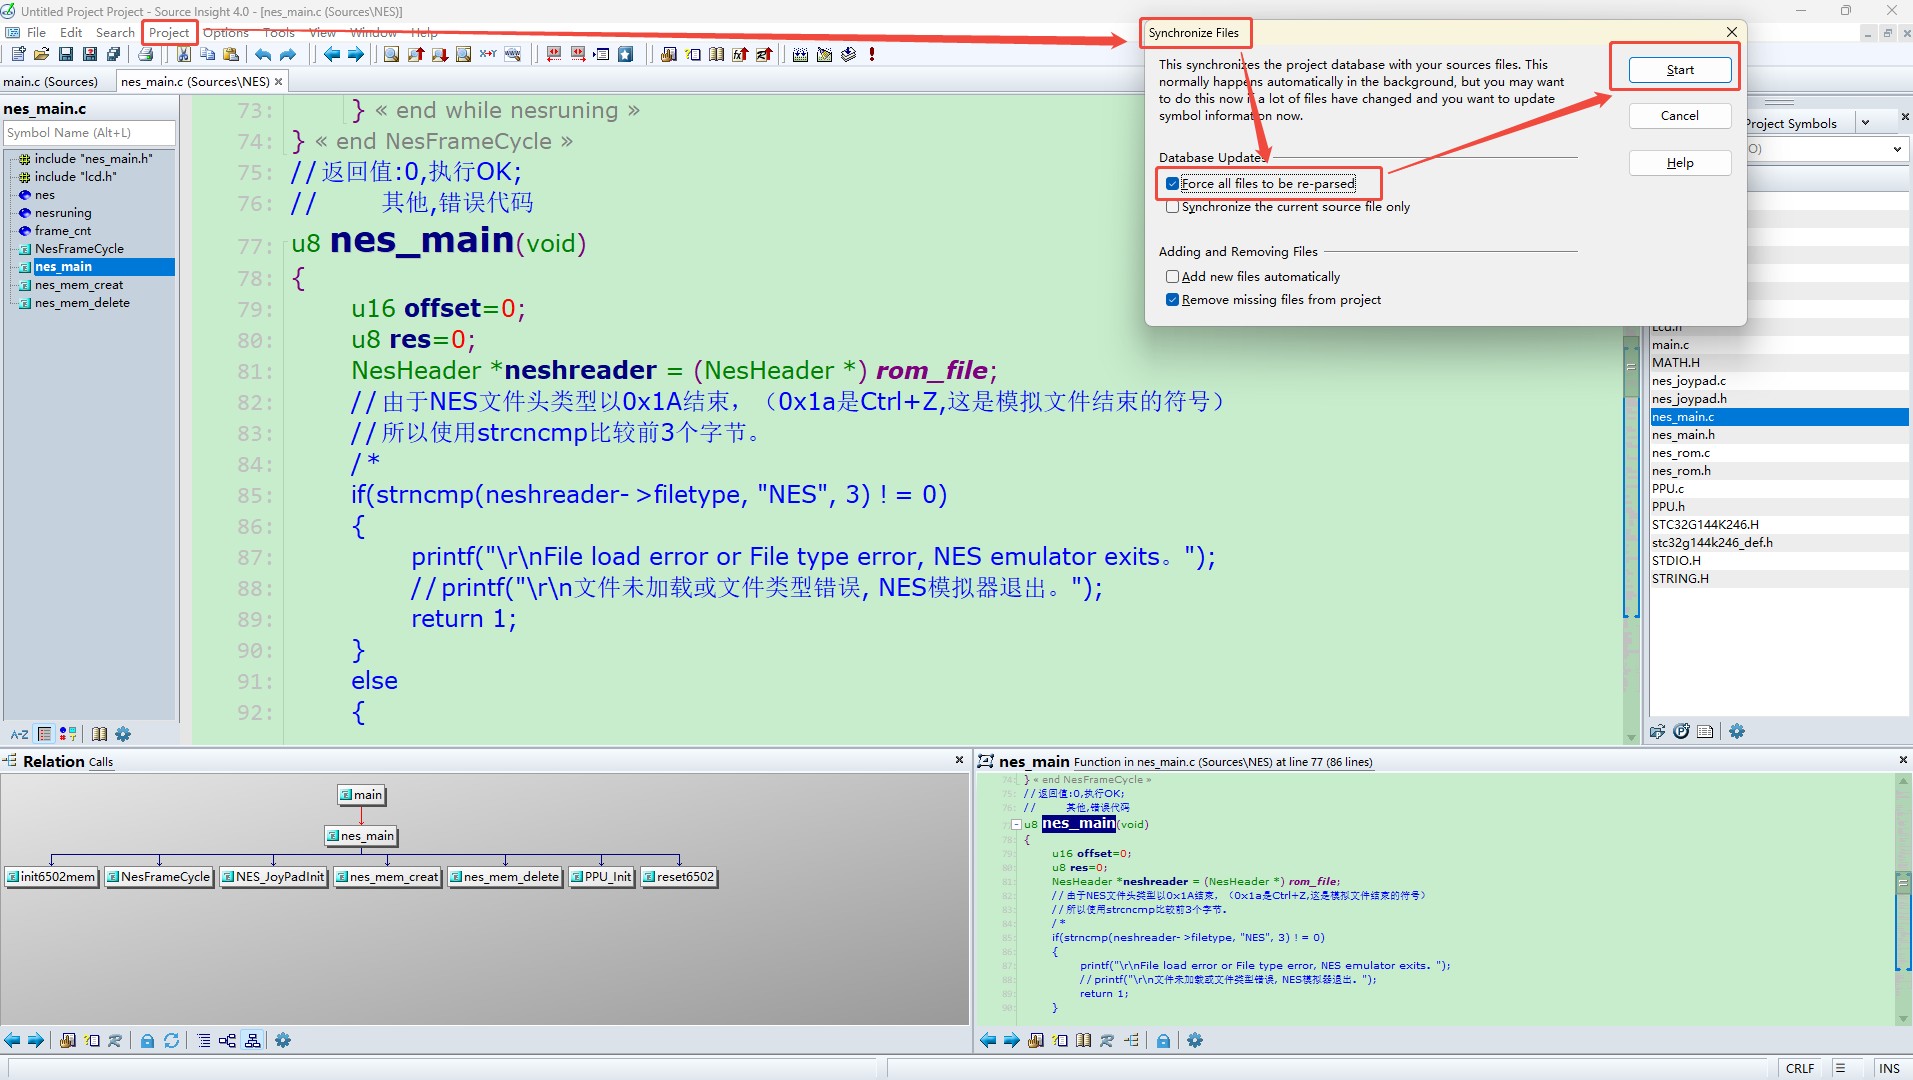Open the File menu

[36, 33]
